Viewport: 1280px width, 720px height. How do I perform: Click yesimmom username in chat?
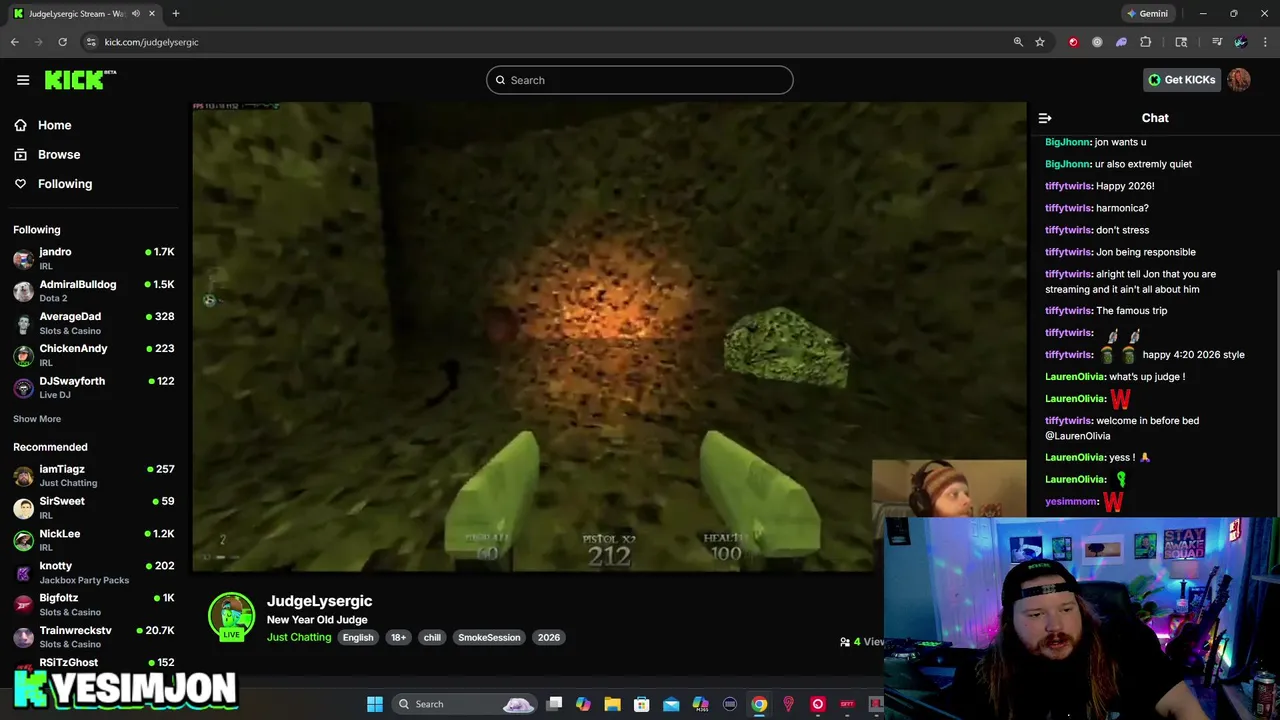[1071, 501]
